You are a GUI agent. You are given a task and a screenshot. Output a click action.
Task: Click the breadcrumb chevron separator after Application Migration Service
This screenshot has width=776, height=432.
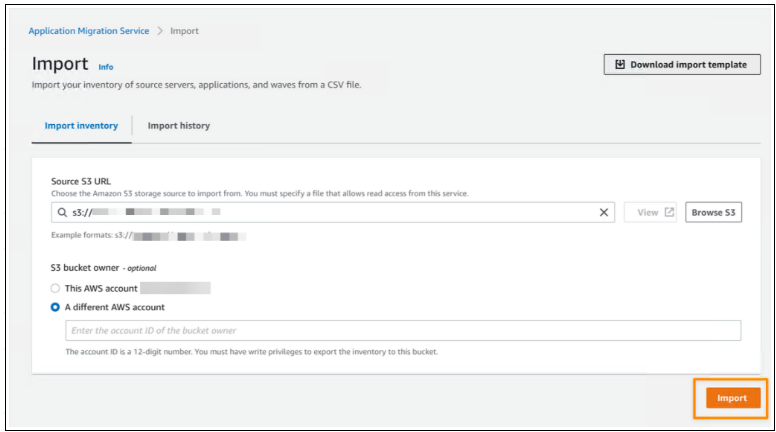(159, 31)
